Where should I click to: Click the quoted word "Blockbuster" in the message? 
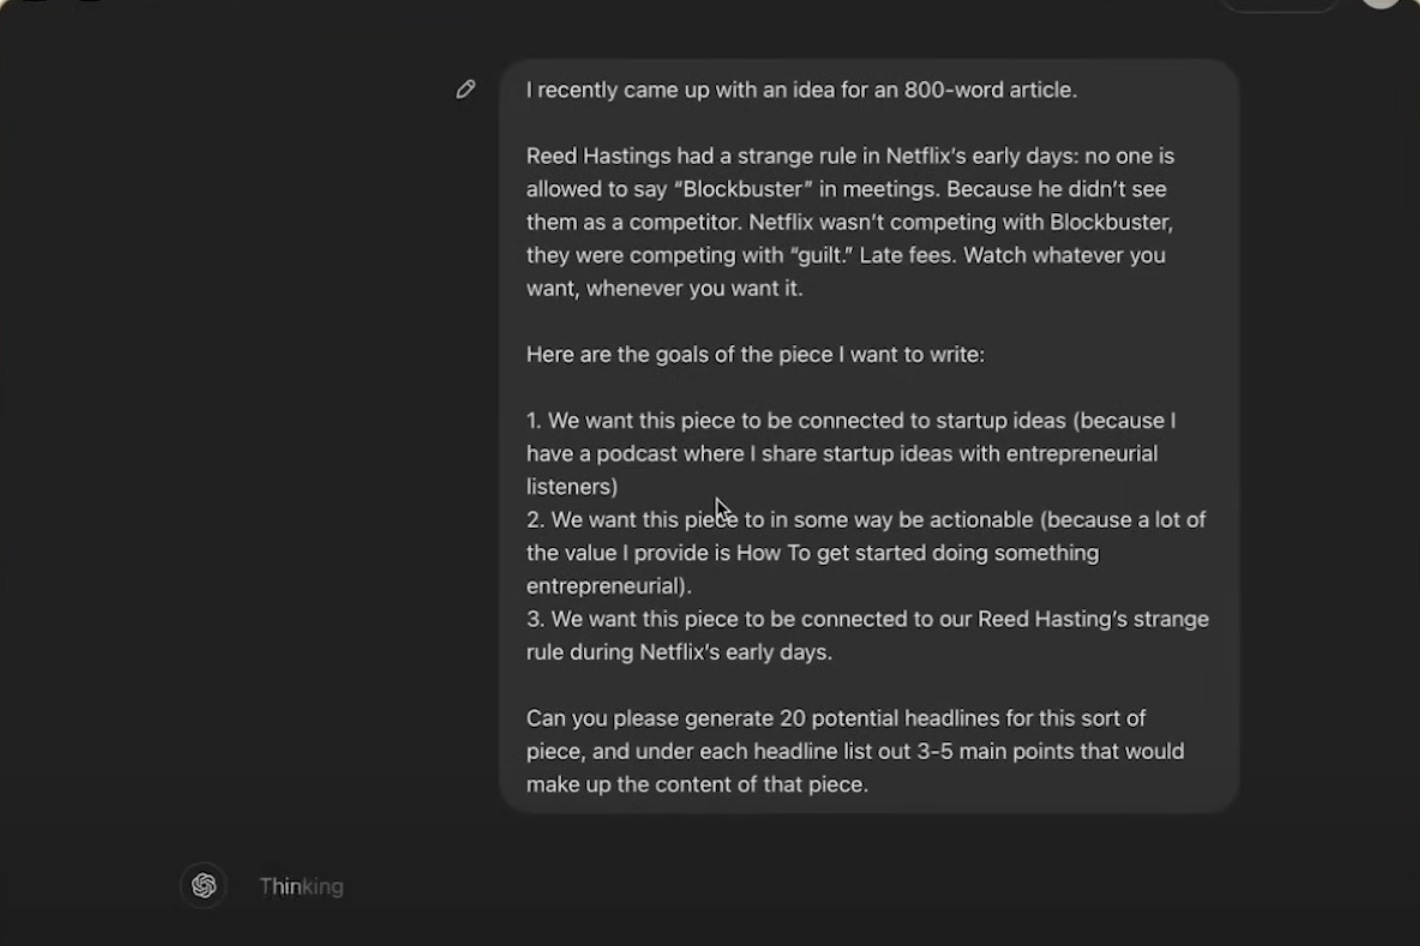743,189
